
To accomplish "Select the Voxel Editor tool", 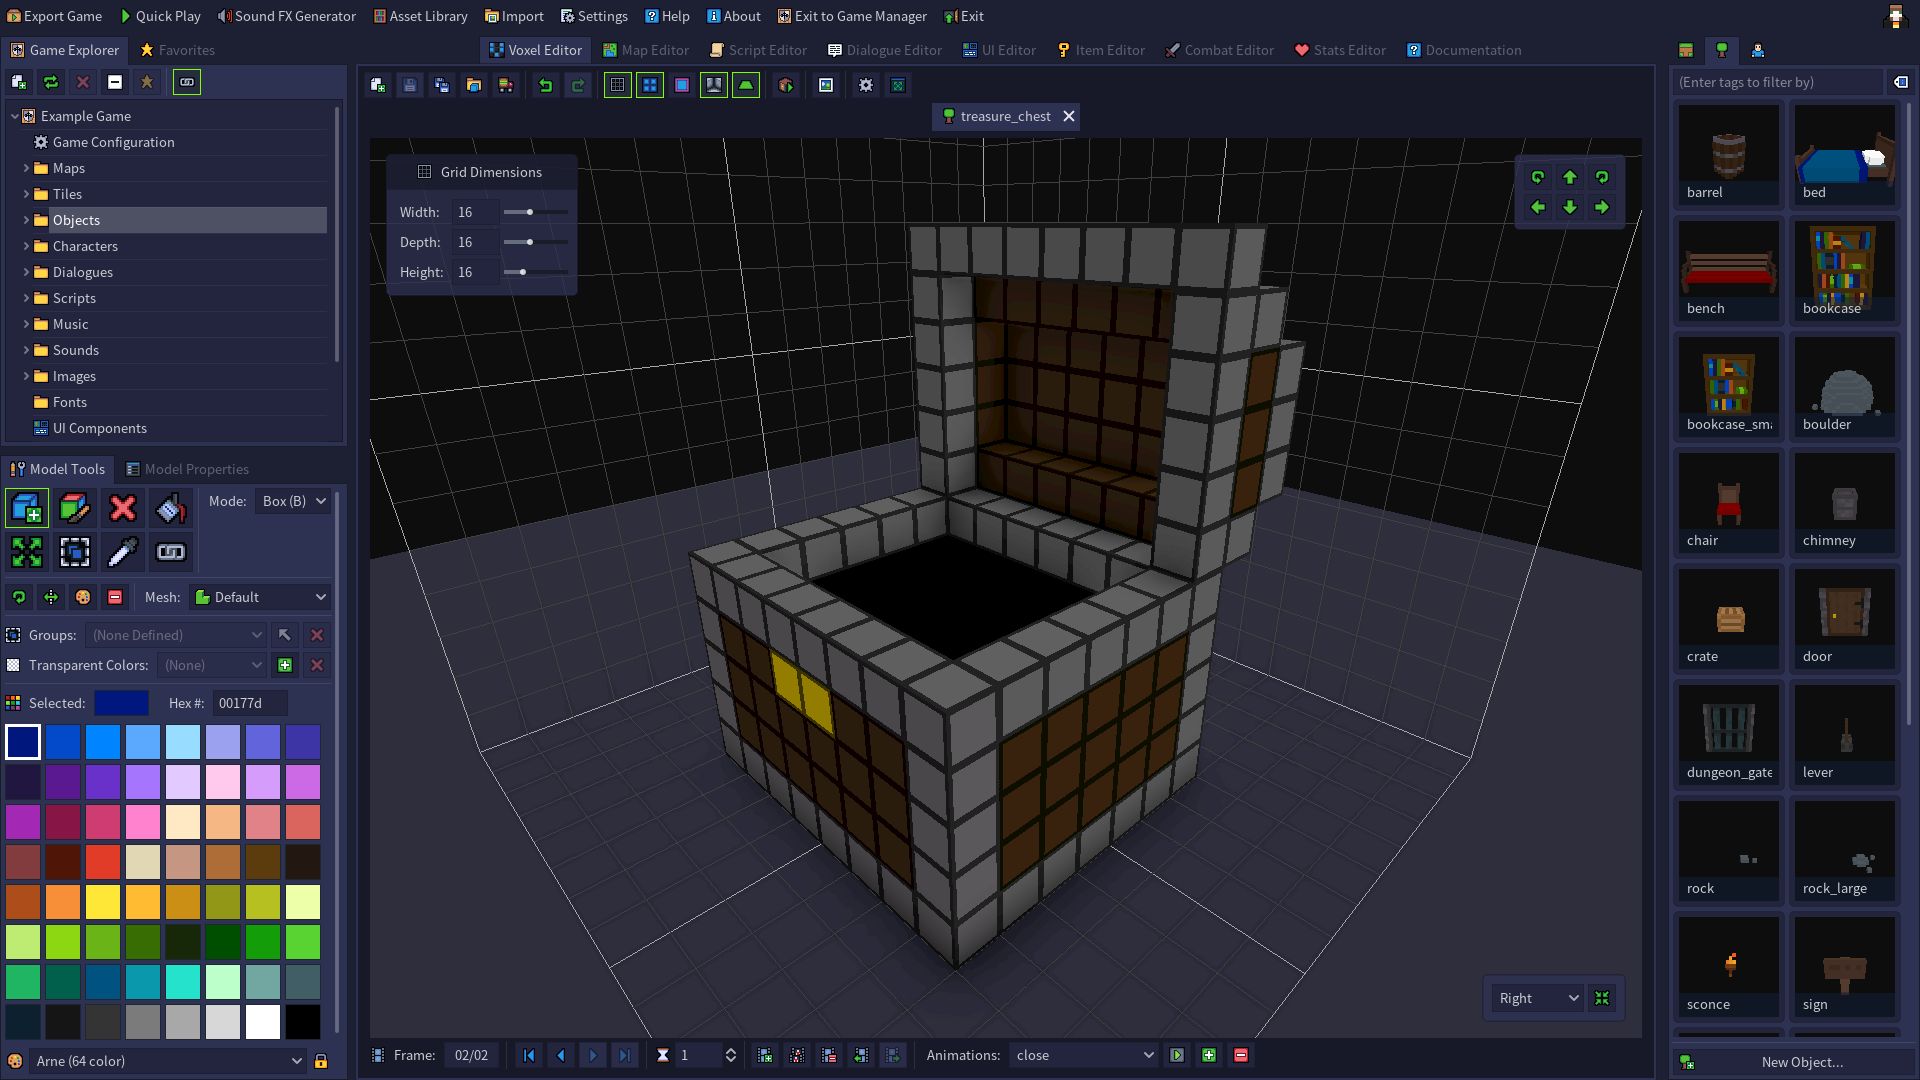I will pos(537,50).
